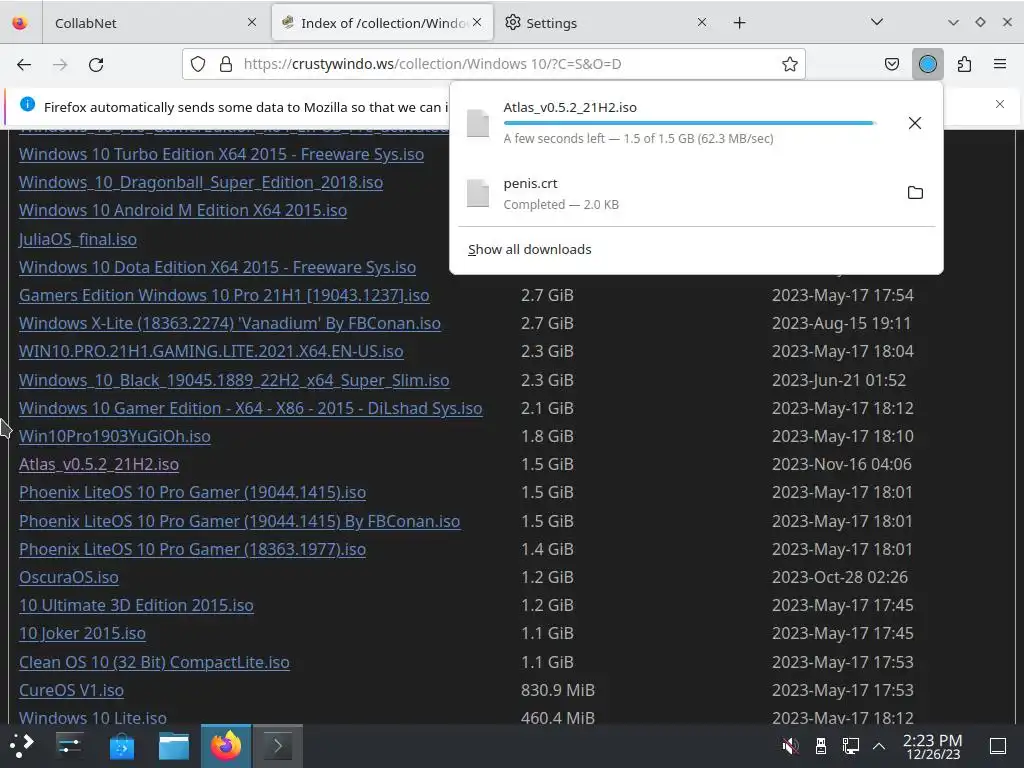Bookmark this page with the star
This screenshot has height=768, width=1024.
pos(790,64)
